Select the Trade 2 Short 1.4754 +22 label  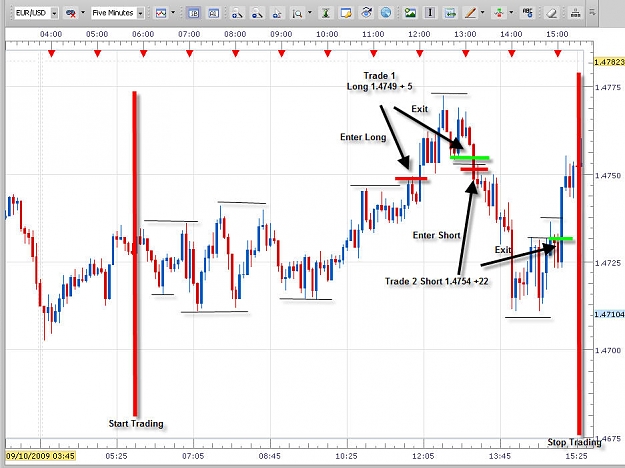tap(436, 281)
